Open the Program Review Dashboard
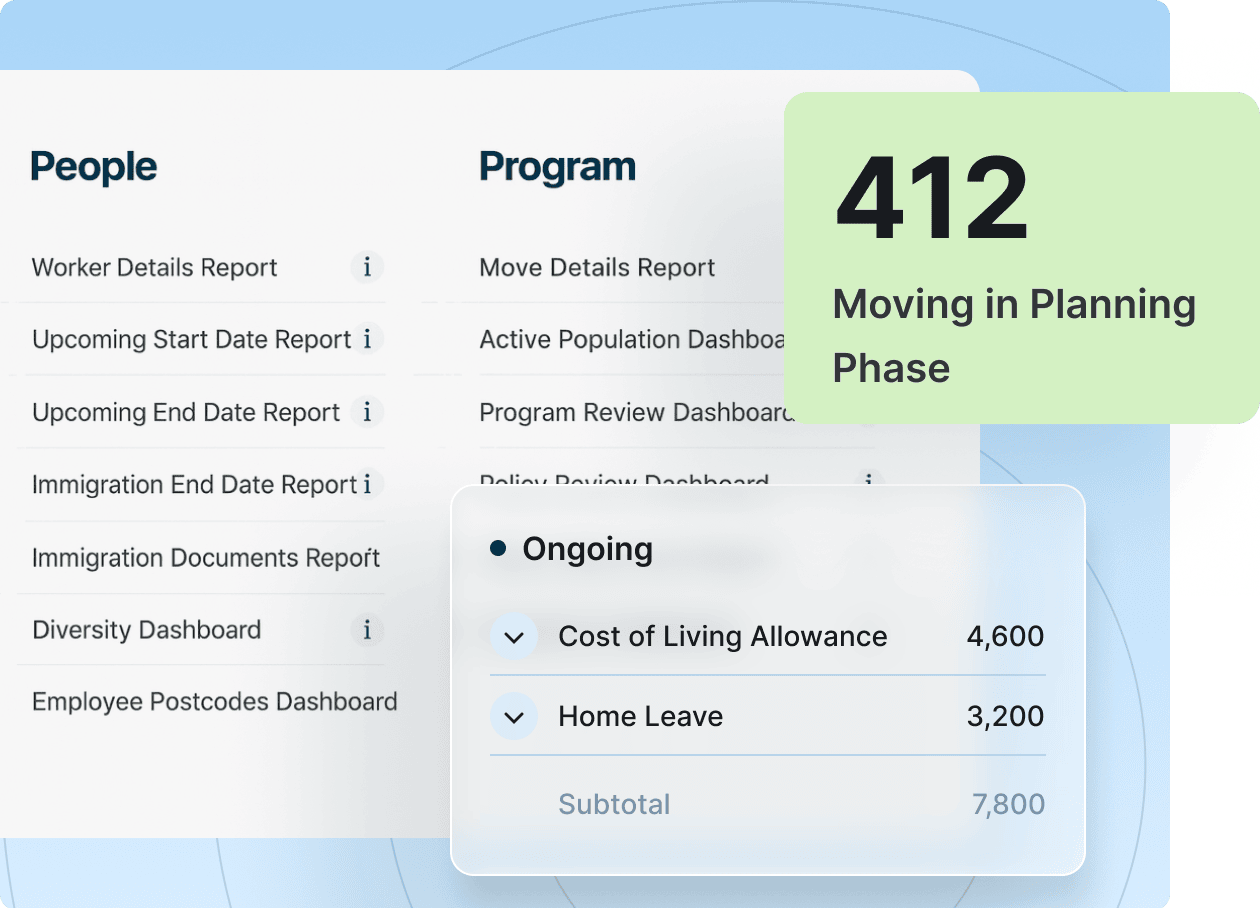The image size is (1260, 908). tap(634, 413)
